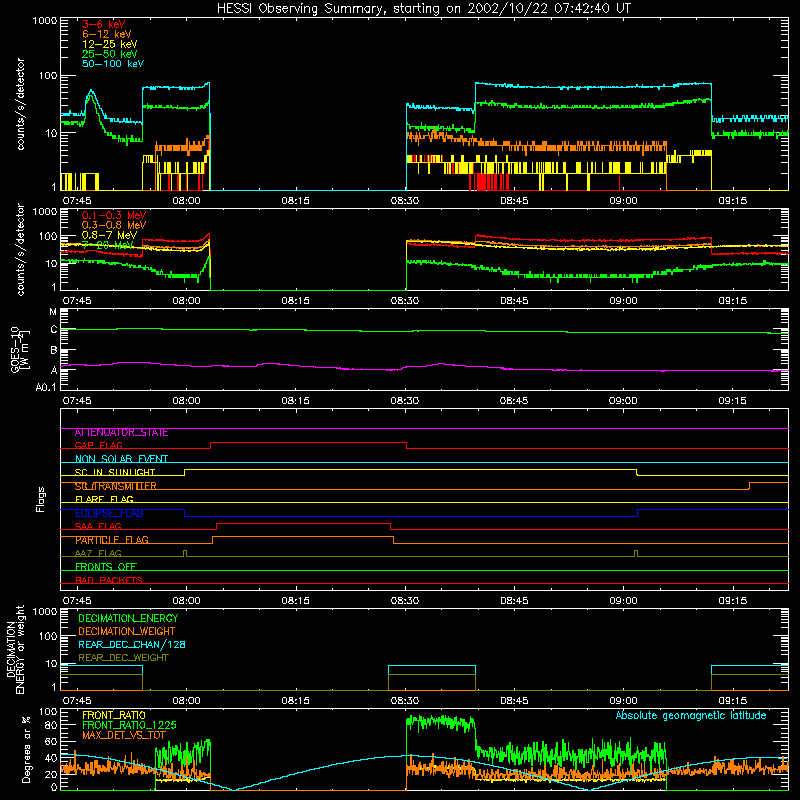Select the yellow 12-25 keV legend label
This screenshot has width=800, height=800.
(110, 44)
